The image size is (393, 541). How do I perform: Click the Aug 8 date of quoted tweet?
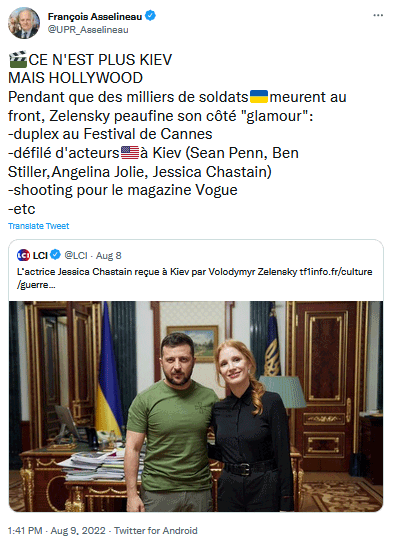pos(109,256)
